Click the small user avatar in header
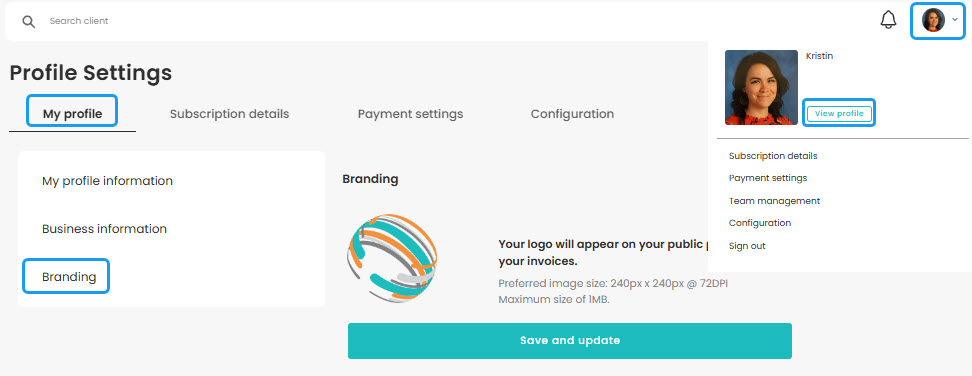The image size is (972, 376). tap(933, 20)
